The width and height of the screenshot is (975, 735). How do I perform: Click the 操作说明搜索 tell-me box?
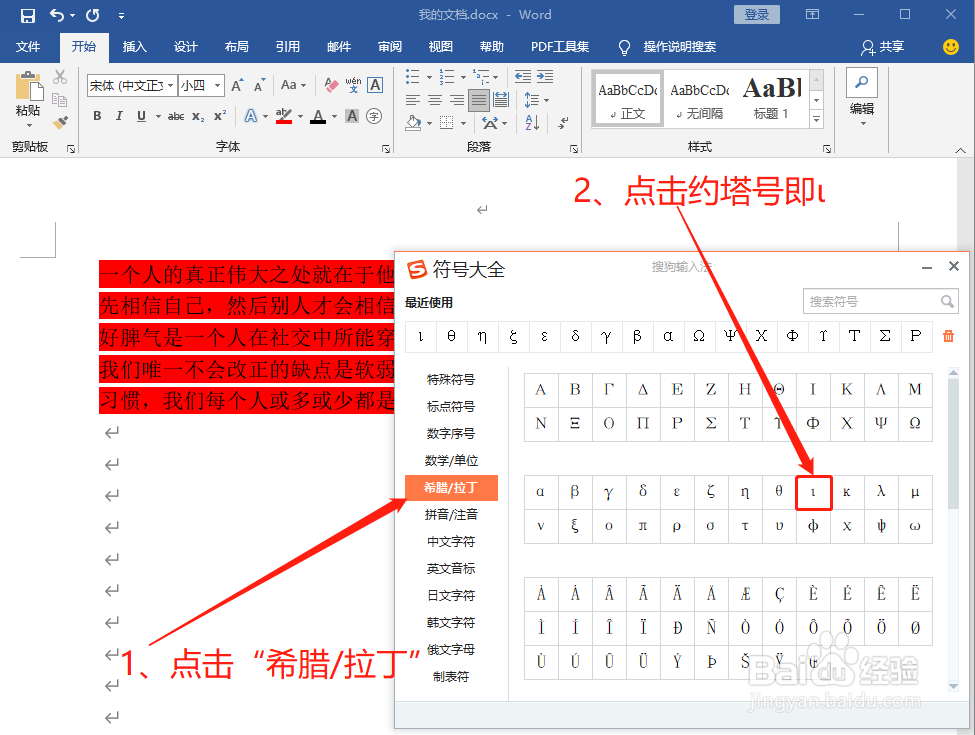pos(680,47)
